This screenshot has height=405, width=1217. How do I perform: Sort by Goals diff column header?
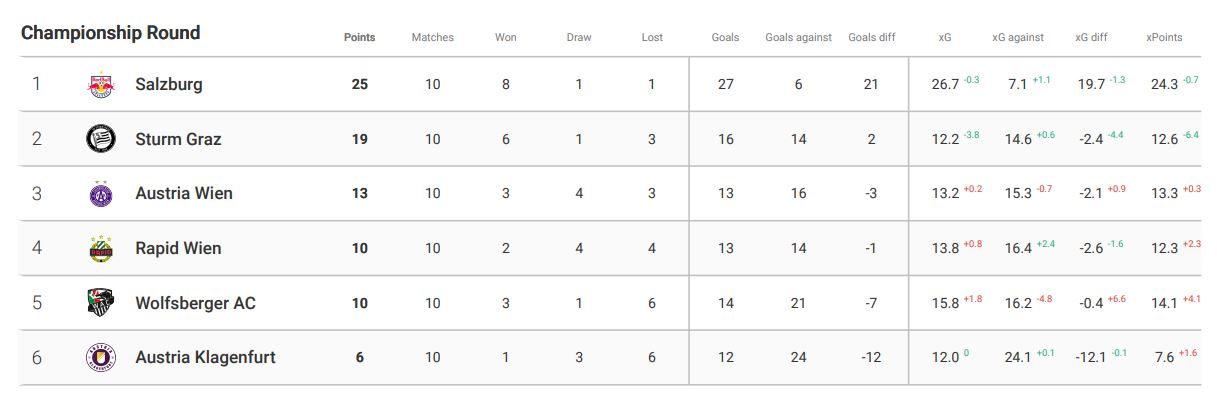tap(872, 37)
